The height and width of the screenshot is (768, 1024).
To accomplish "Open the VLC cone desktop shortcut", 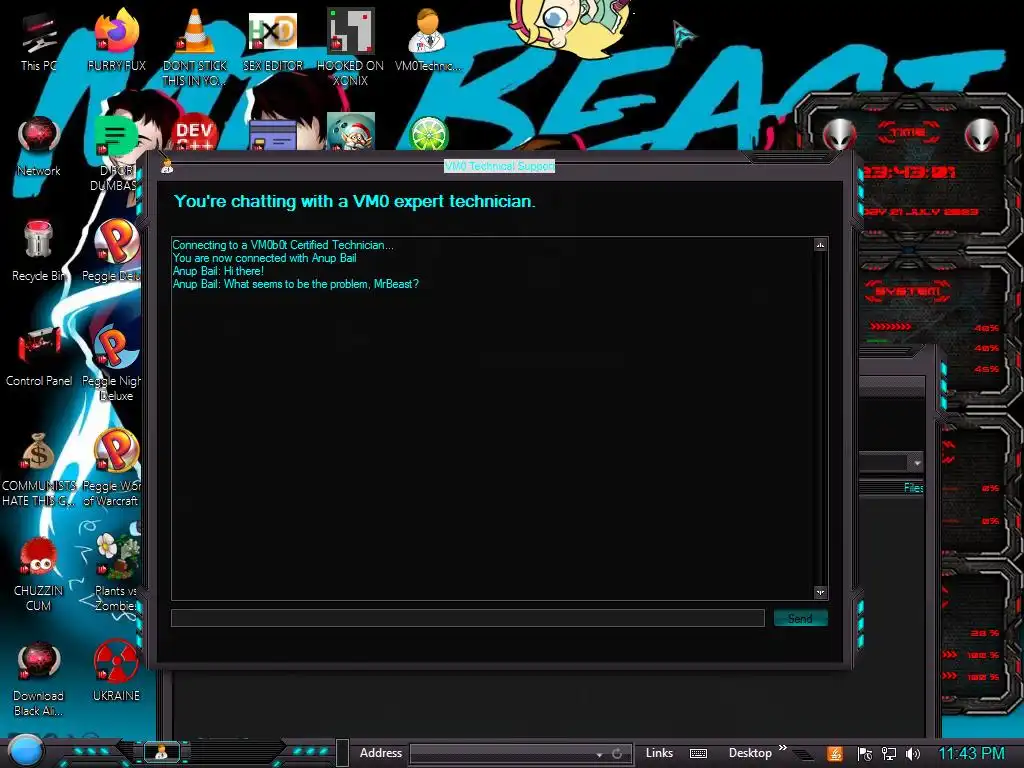I will pyautogui.click(x=195, y=47).
